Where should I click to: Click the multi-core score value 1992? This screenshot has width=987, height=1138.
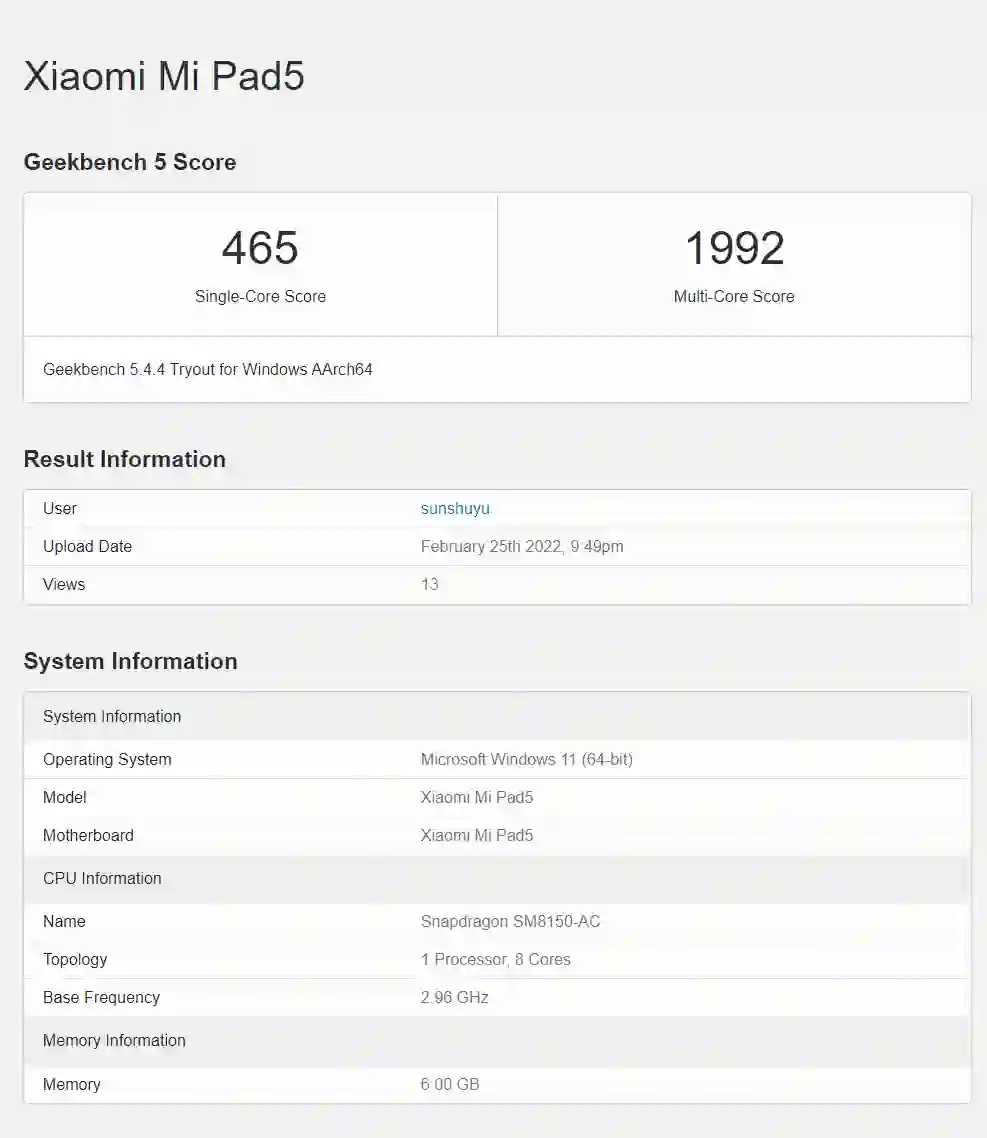click(734, 248)
